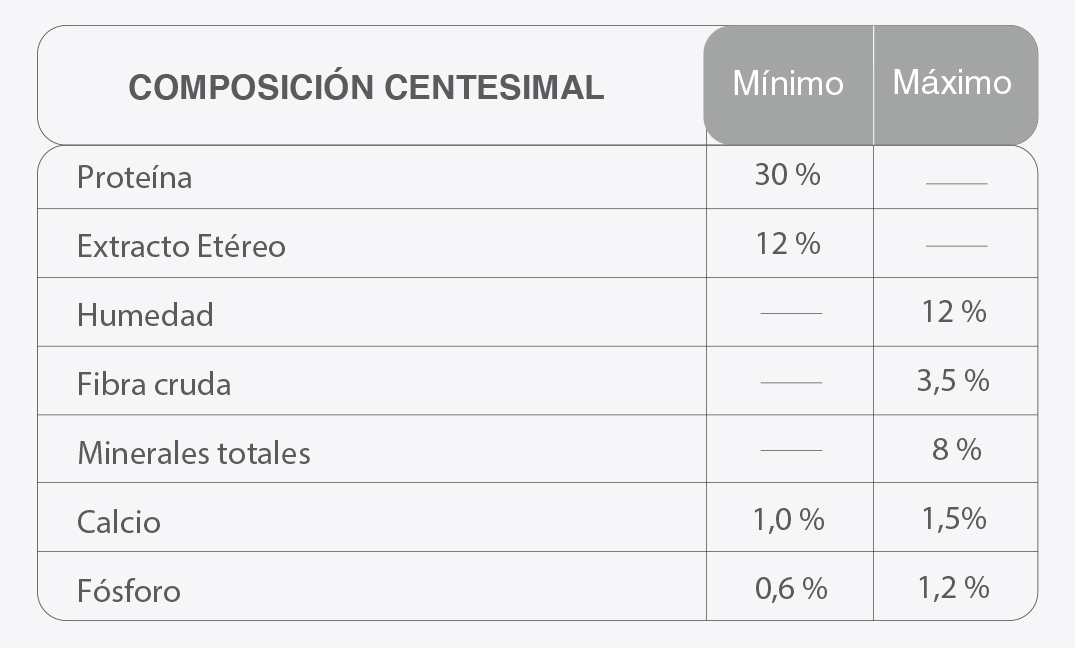Click the 8 % maximum value

pyautogui.click(x=956, y=450)
